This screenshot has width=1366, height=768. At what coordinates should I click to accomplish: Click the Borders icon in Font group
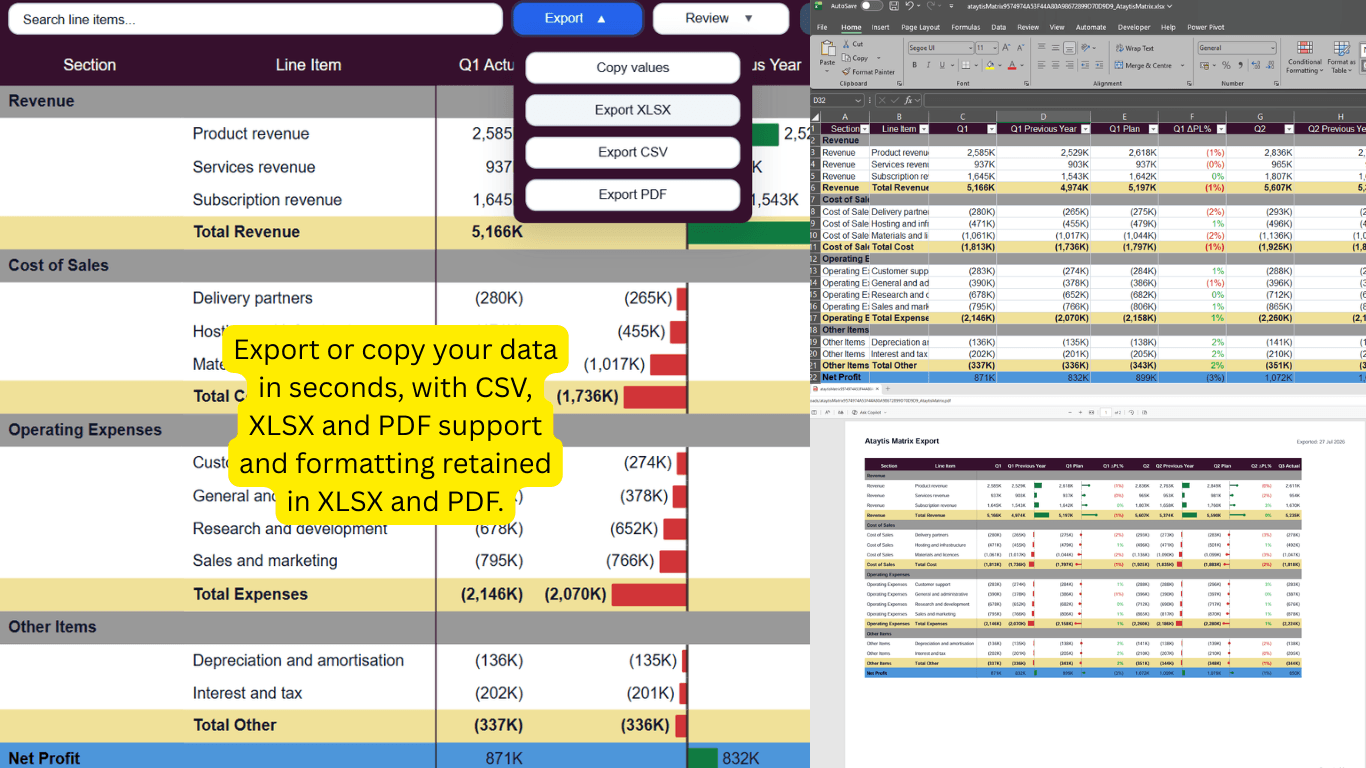tap(965, 65)
